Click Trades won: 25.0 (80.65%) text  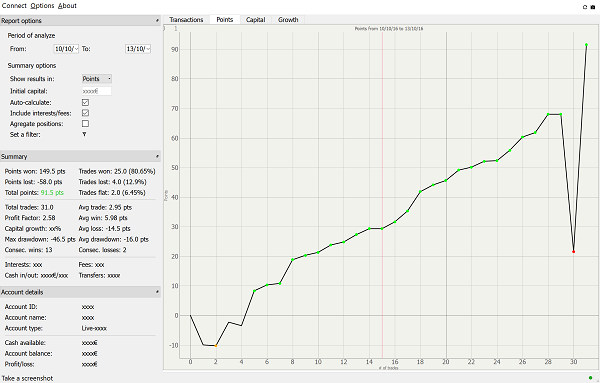tap(117, 171)
